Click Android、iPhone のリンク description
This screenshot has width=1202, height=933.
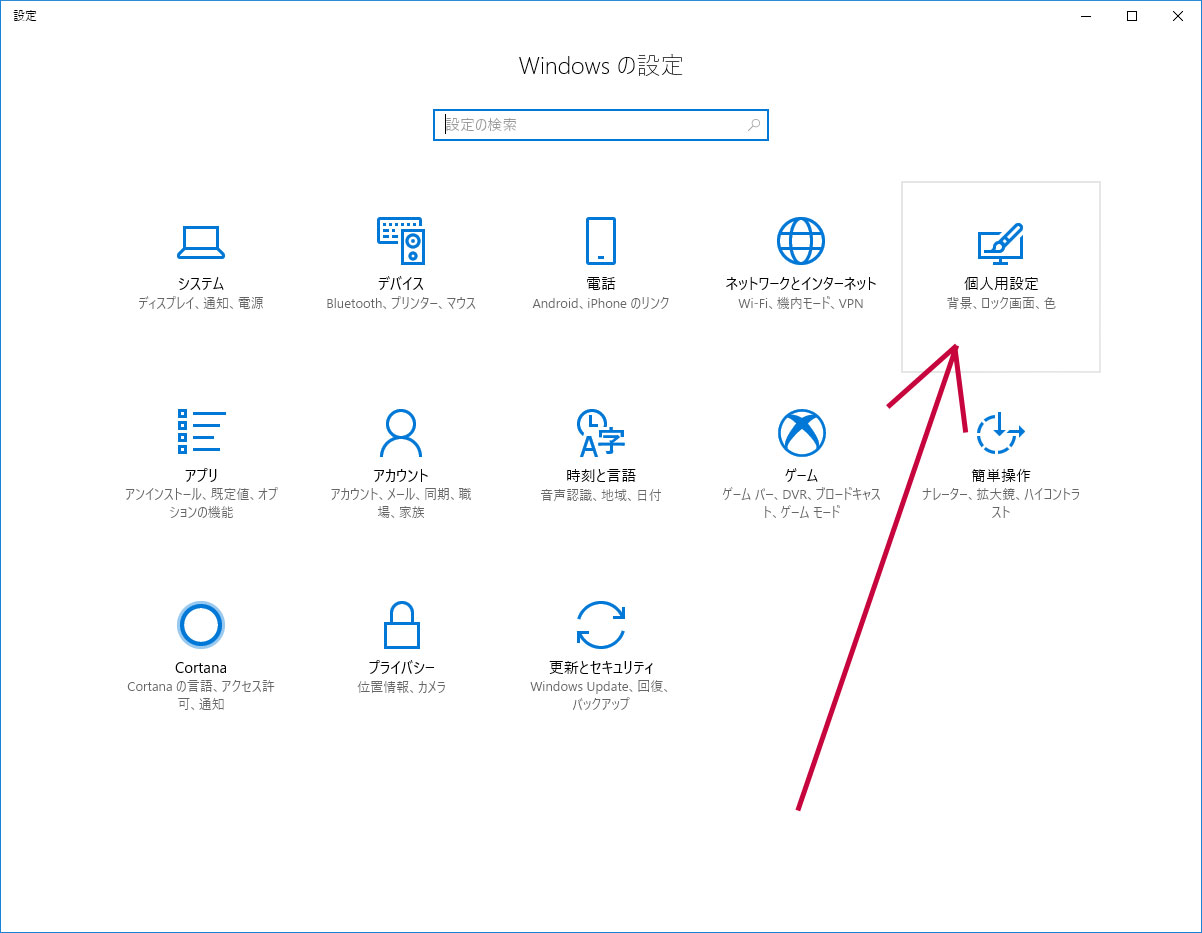tap(601, 303)
